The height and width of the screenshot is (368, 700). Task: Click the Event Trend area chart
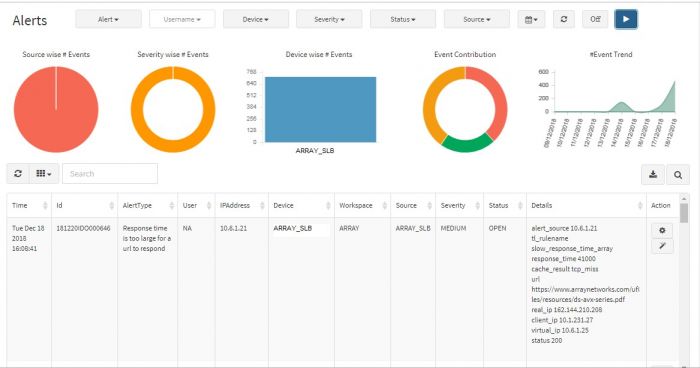coord(615,96)
